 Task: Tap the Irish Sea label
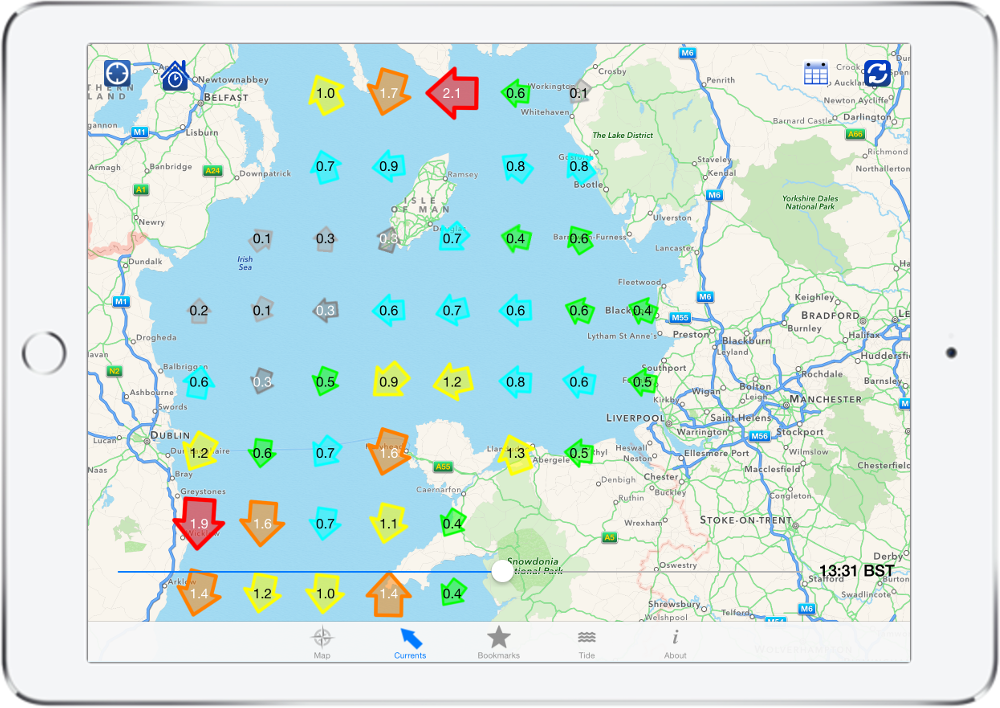pyautogui.click(x=245, y=263)
